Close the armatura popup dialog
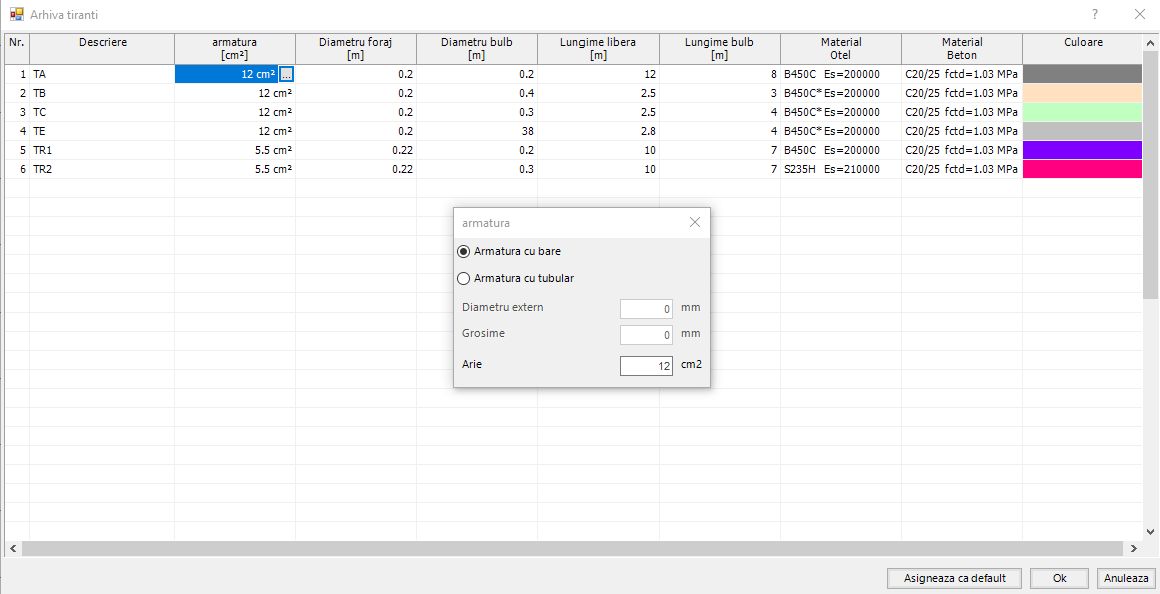This screenshot has width=1160, height=594. pyautogui.click(x=695, y=222)
